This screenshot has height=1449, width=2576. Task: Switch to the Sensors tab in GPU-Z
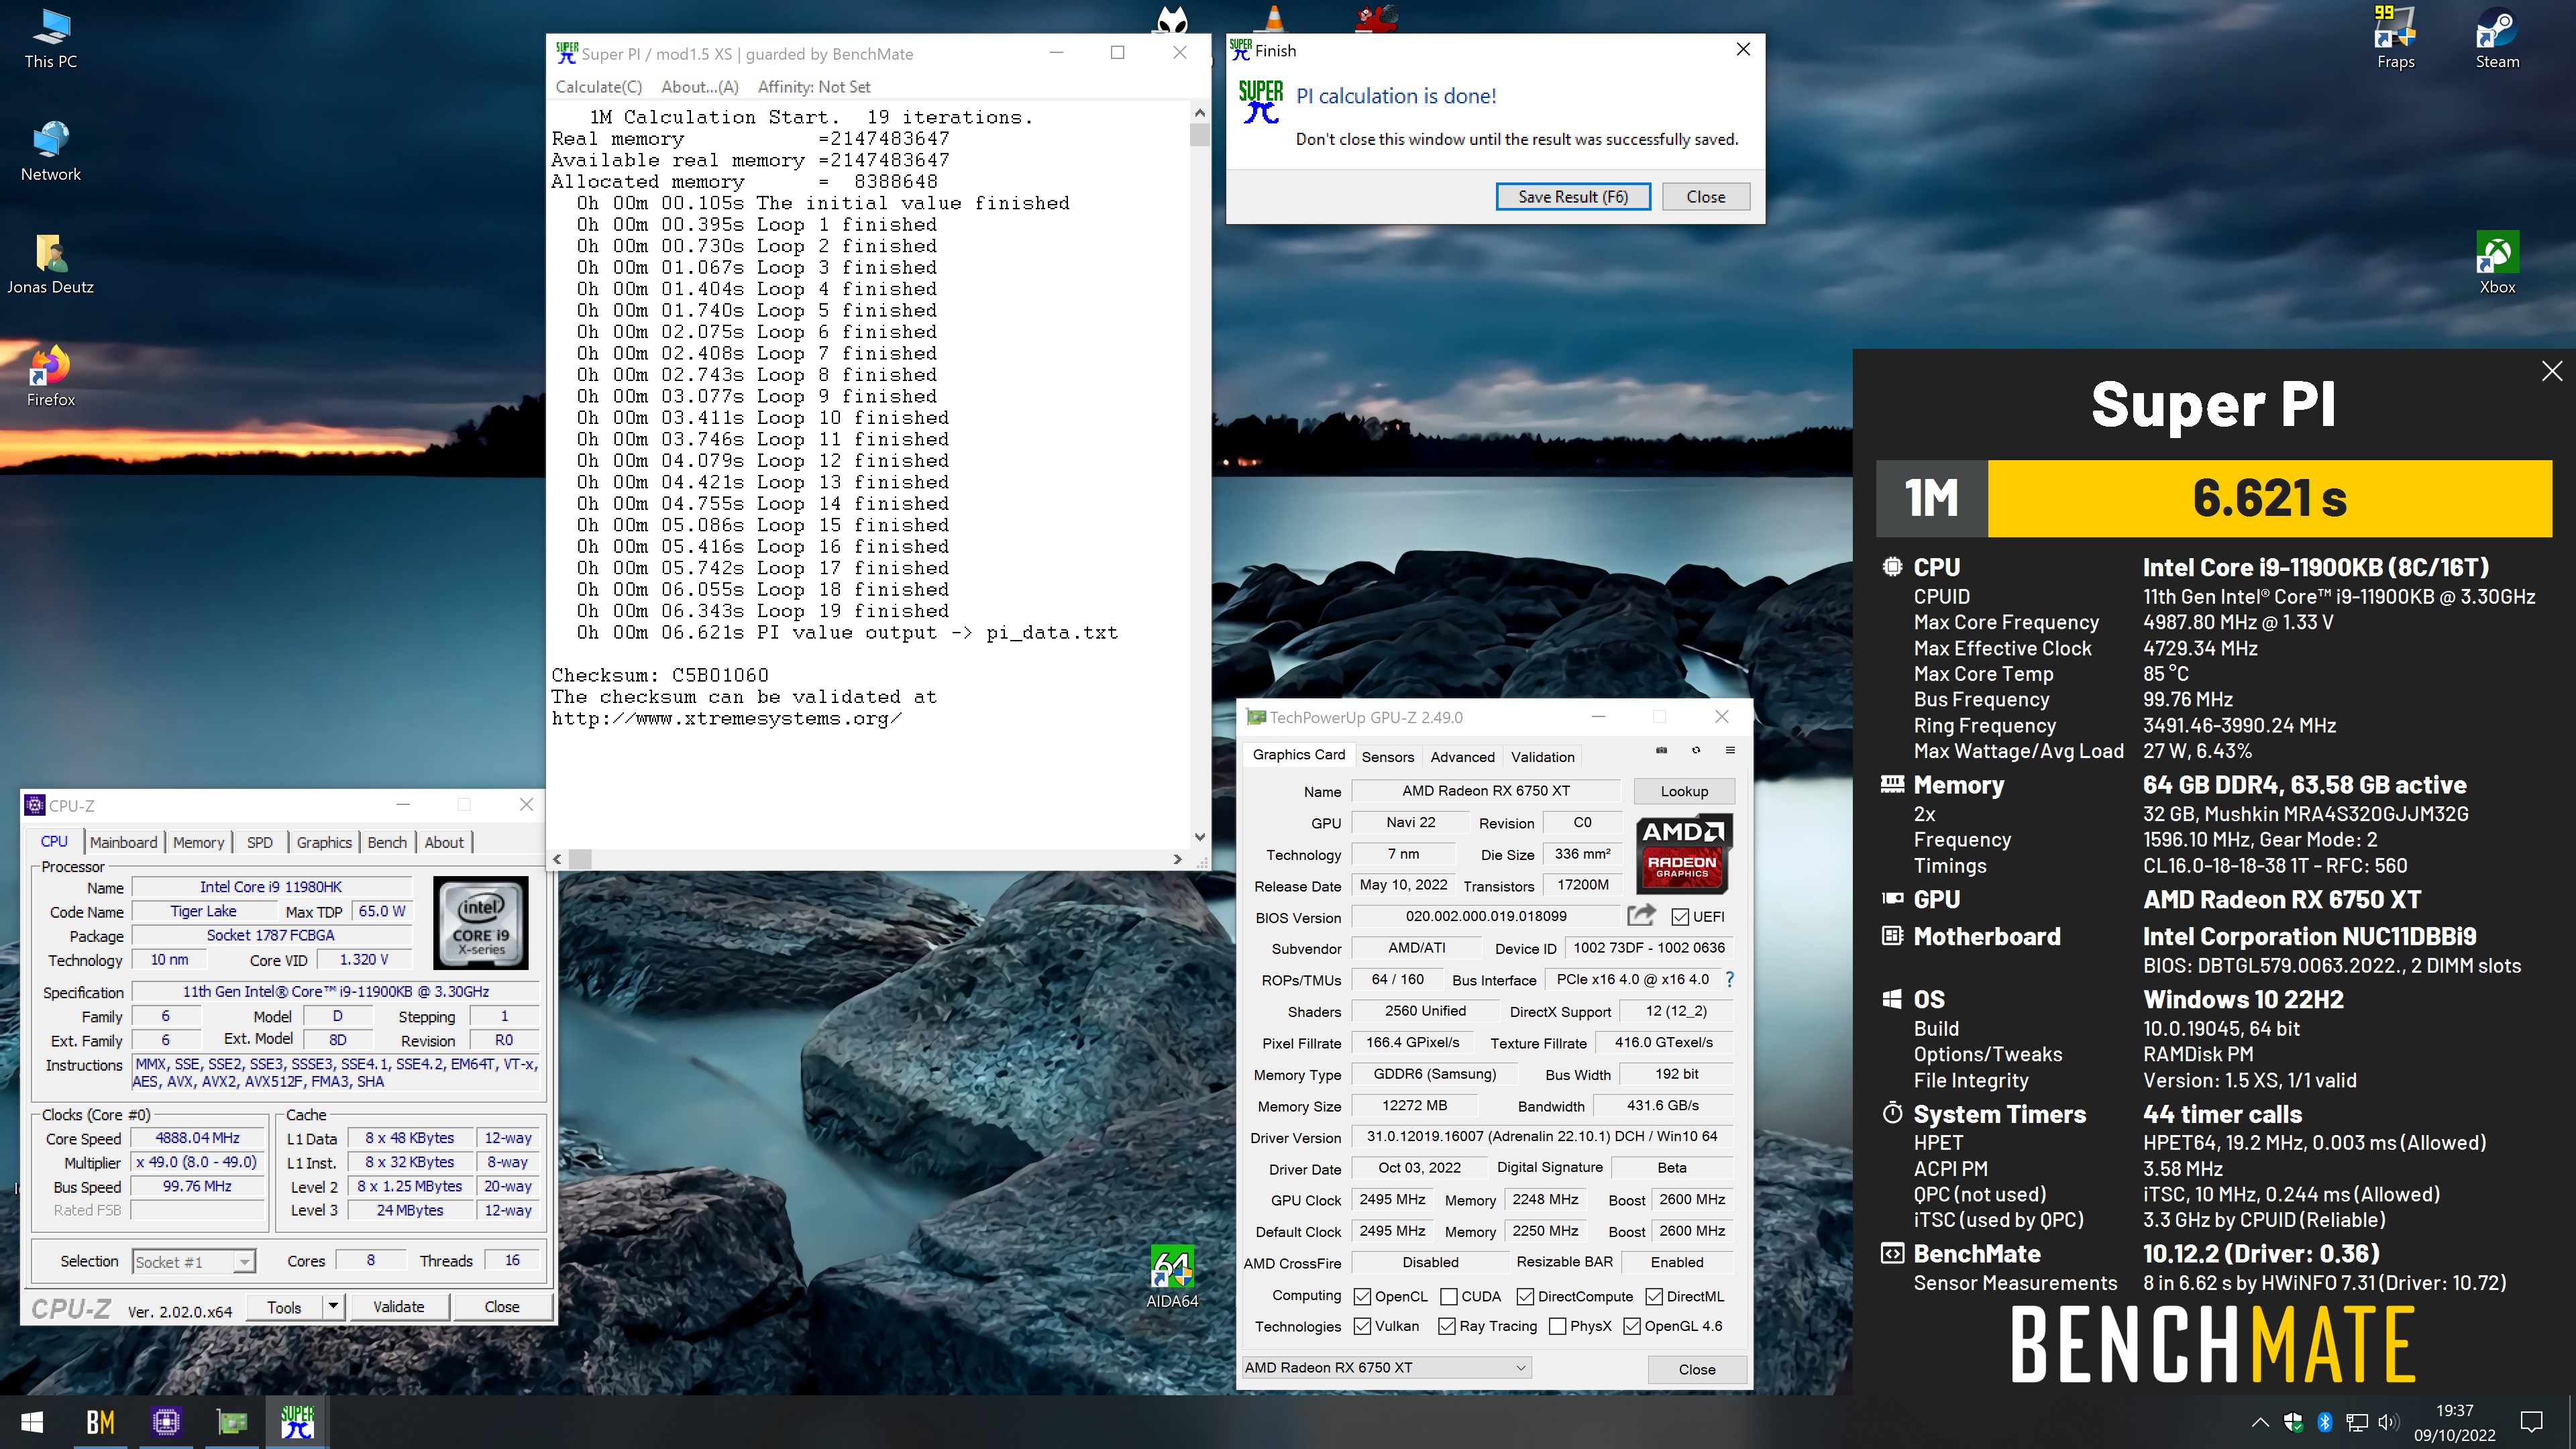[x=1388, y=756]
